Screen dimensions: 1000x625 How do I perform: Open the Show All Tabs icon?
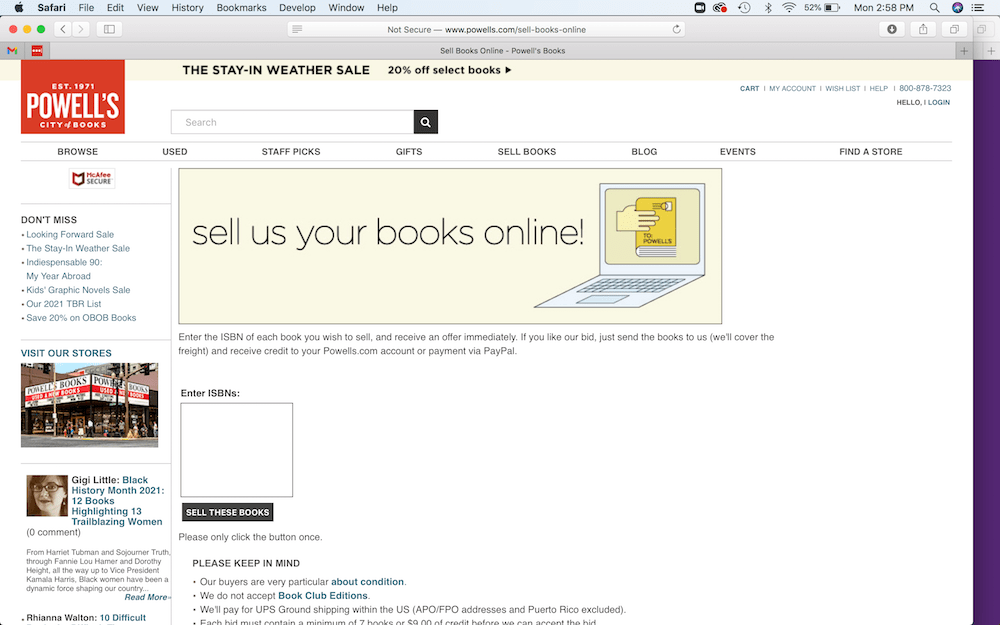coord(953,29)
